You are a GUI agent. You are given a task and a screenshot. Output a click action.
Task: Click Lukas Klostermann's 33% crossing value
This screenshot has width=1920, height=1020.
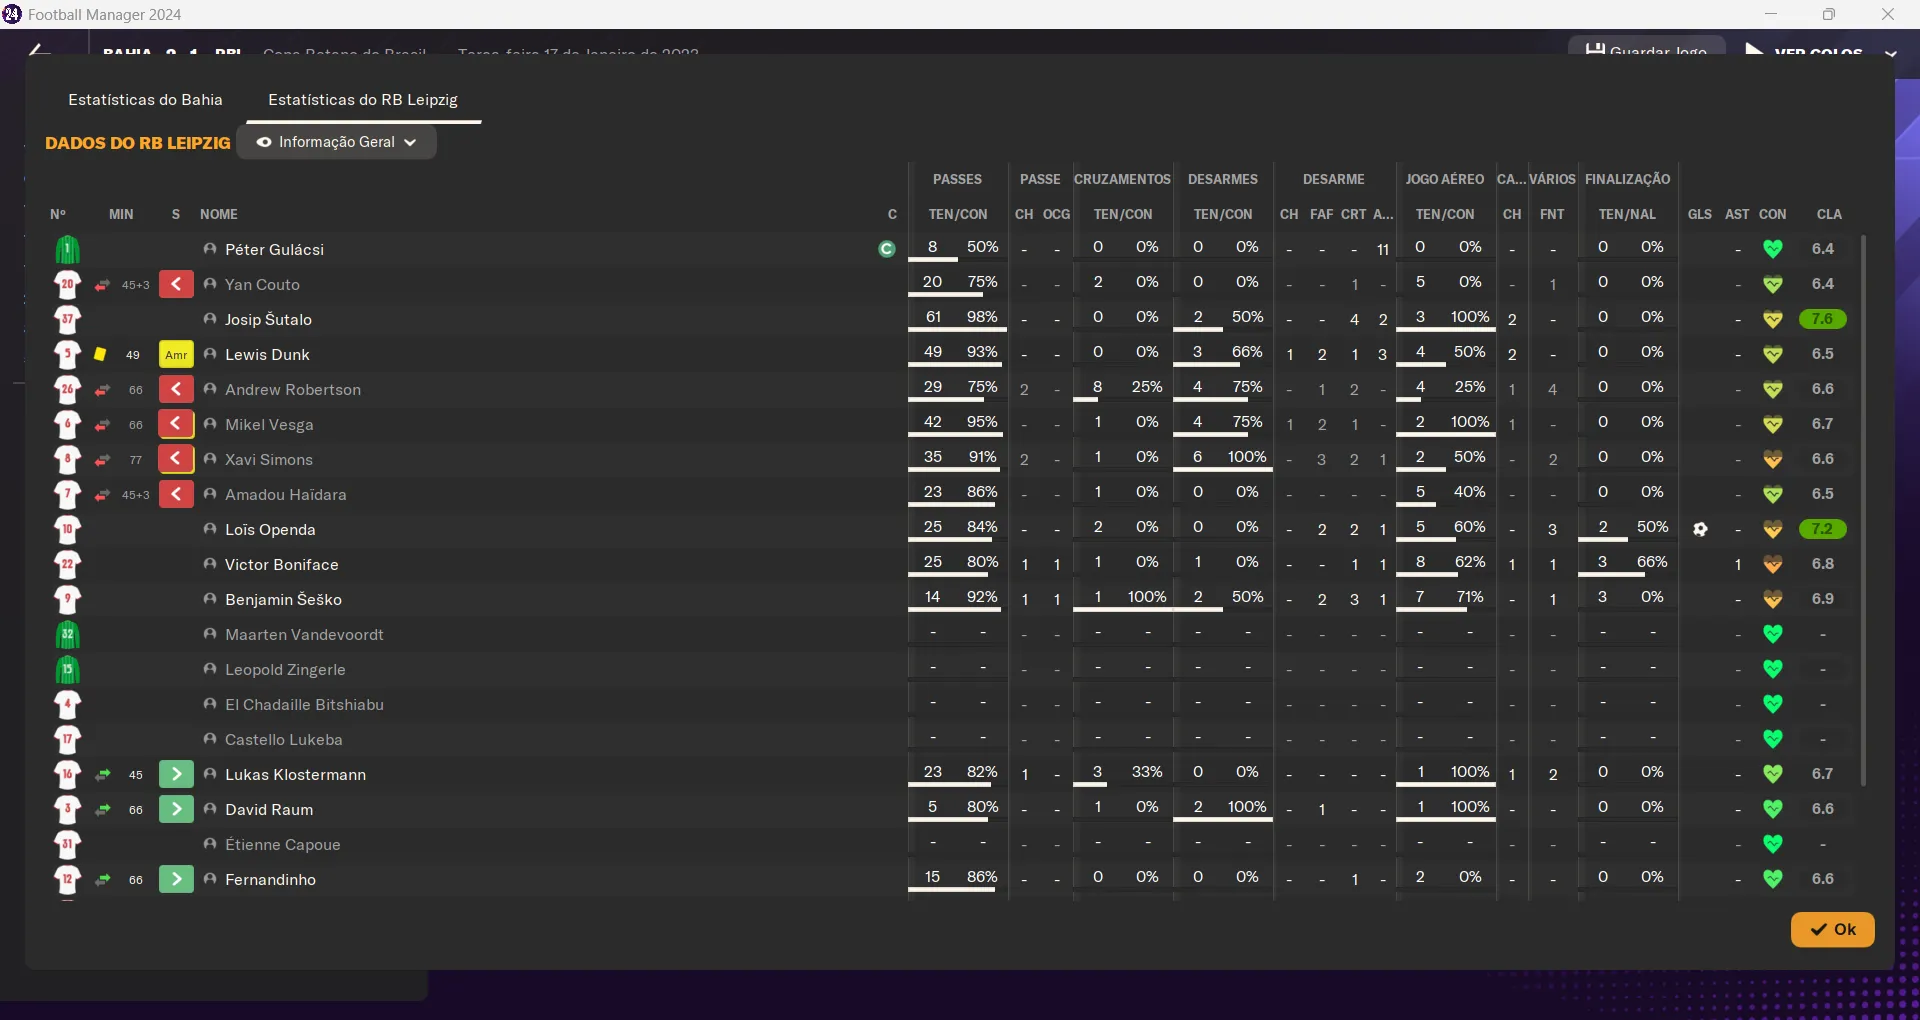1147,772
